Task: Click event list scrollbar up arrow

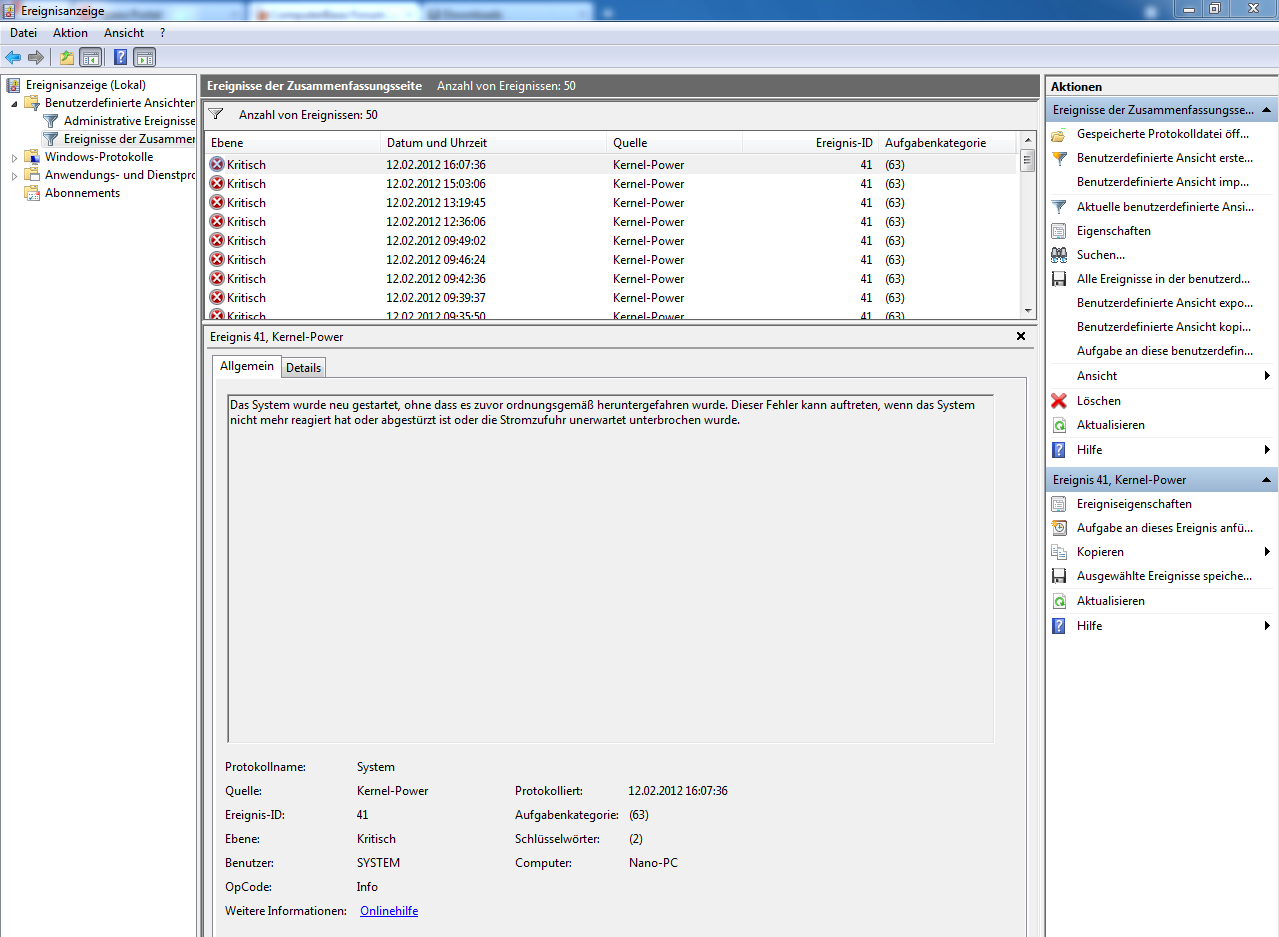Action: coord(1027,141)
